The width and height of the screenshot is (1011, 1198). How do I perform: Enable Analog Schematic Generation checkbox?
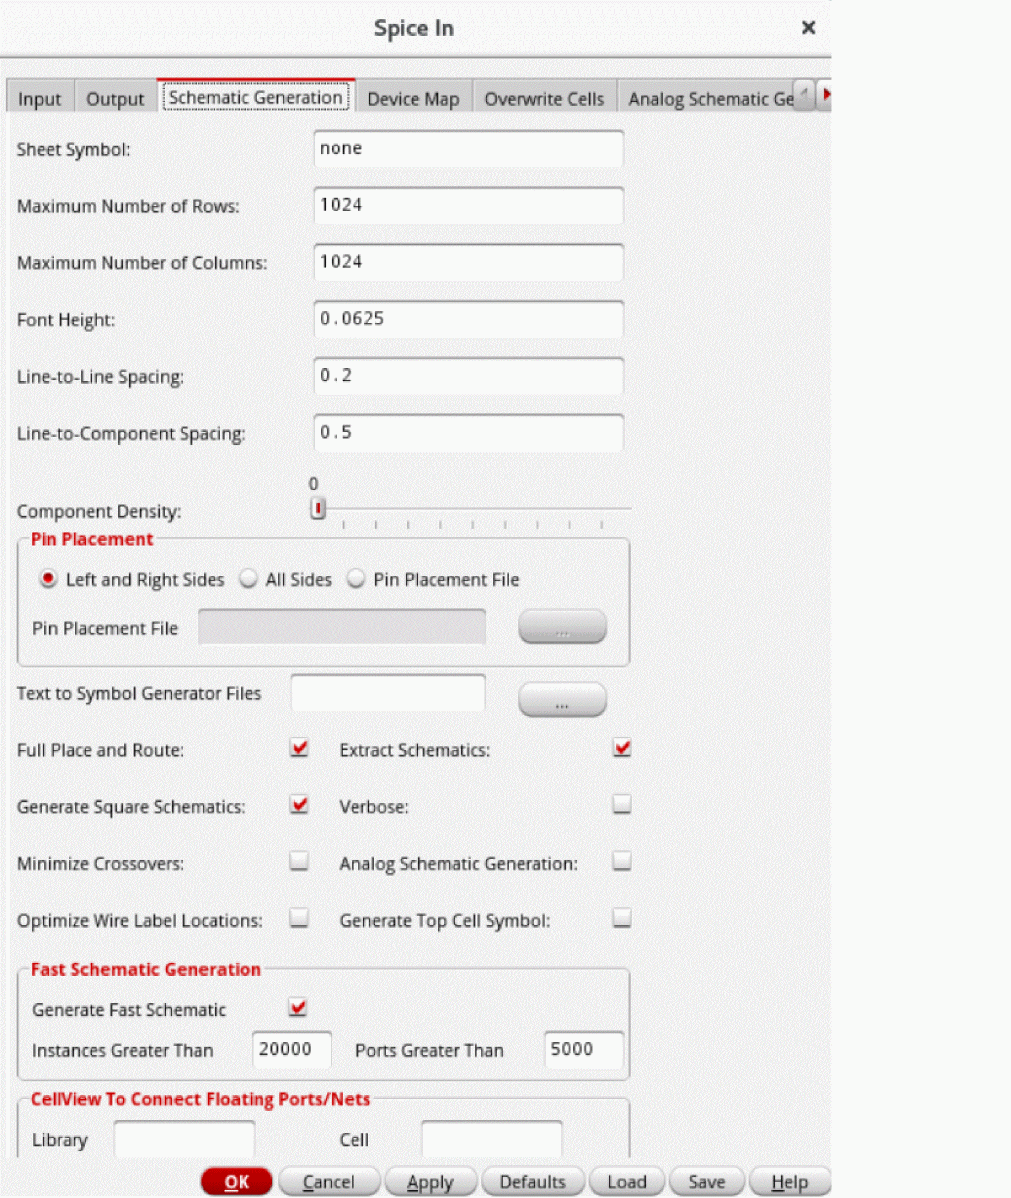622,862
